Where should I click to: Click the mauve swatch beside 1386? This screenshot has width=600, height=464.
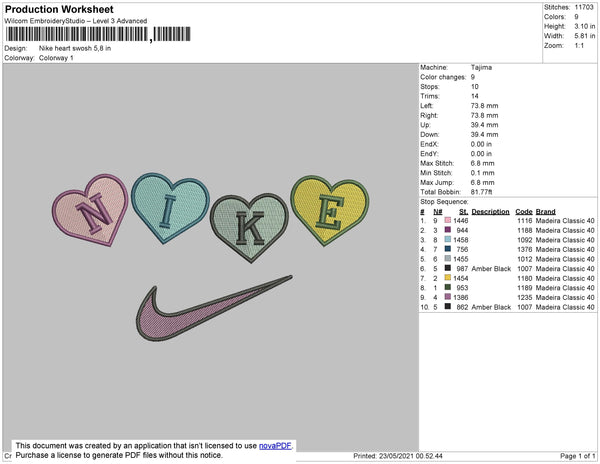(x=447, y=297)
